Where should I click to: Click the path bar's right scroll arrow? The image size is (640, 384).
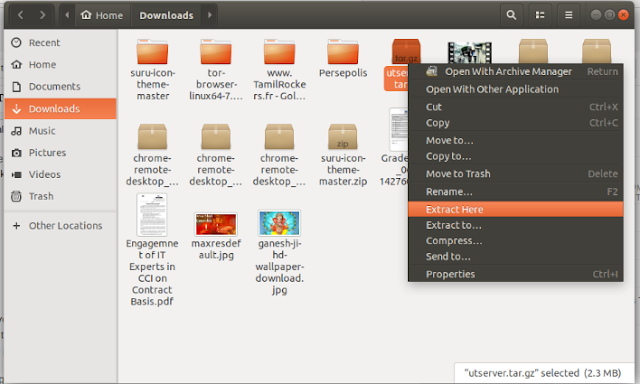(210, 15)
